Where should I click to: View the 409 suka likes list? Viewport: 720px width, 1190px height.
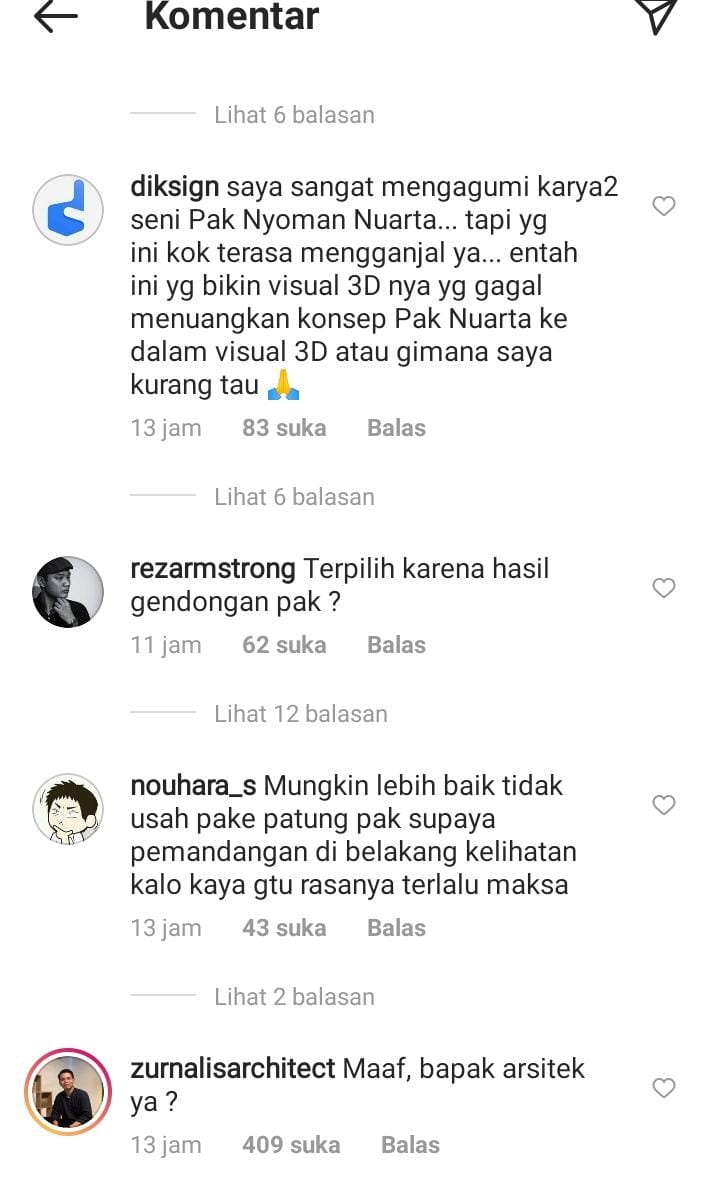pos(291,1145)
